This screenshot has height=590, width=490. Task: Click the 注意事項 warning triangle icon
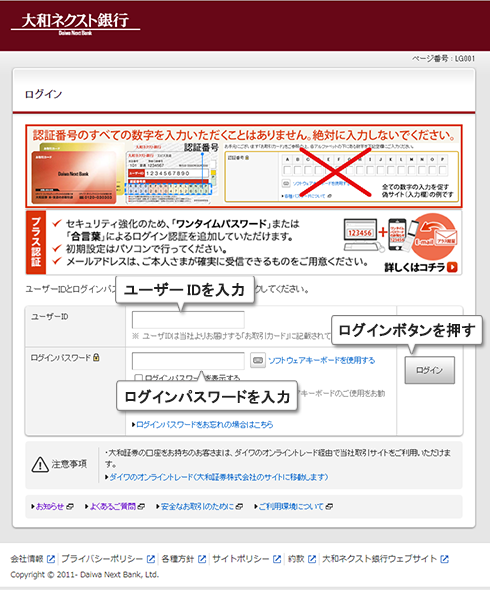(40, 464)
